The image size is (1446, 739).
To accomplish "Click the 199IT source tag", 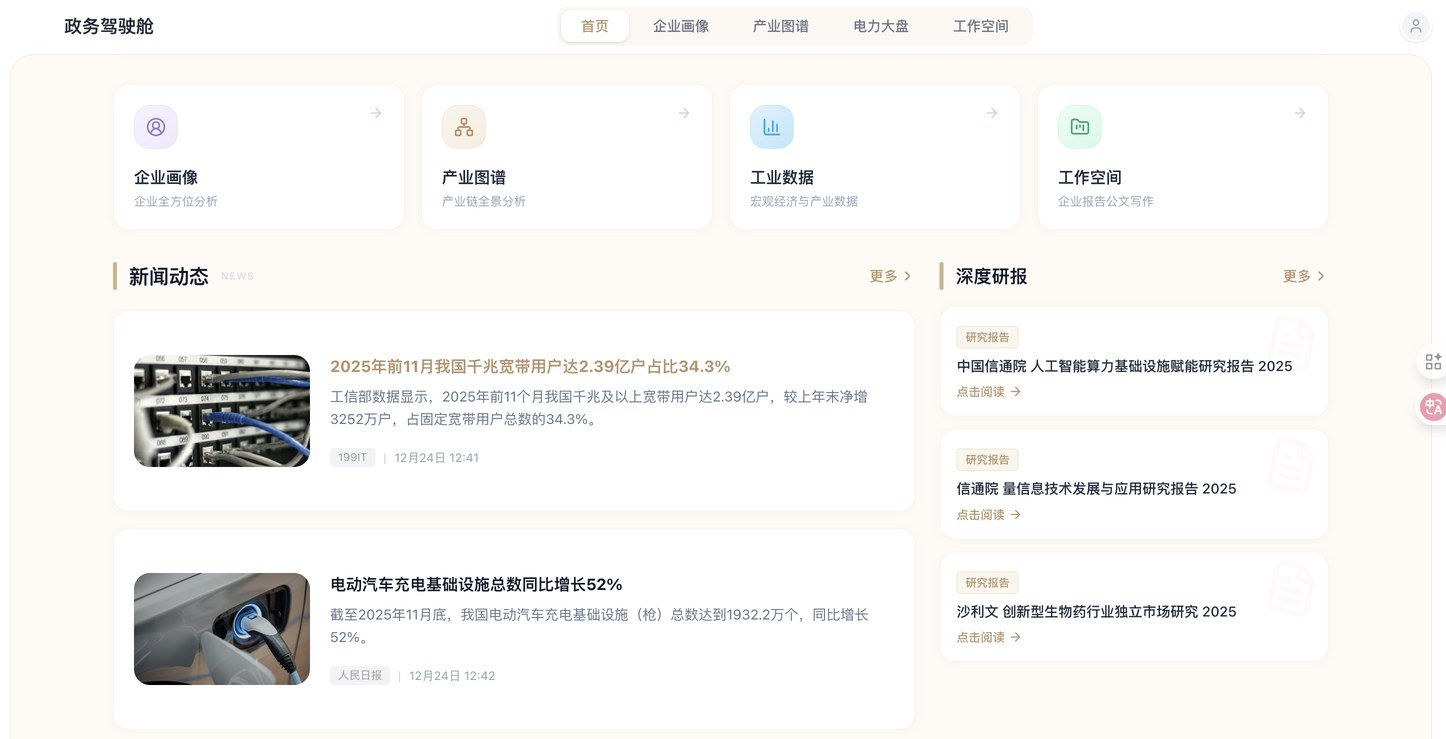I will click(x=353, y=458).
